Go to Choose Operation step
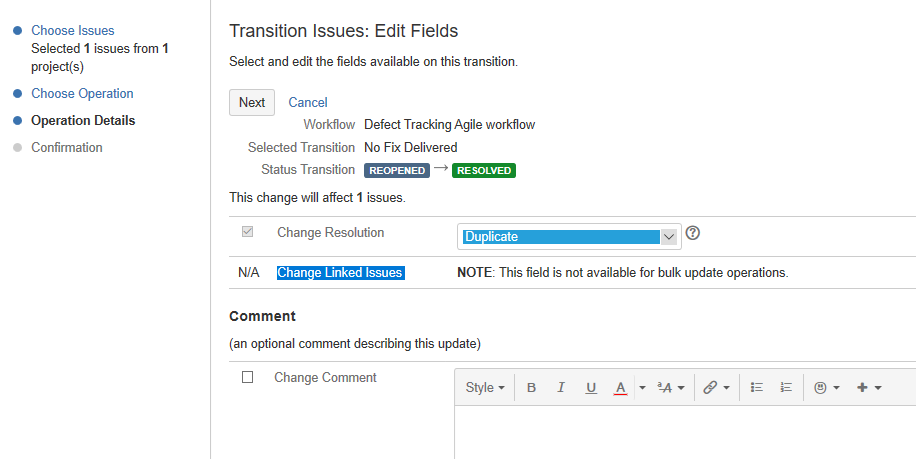This screenshot has width=916, height=459. 82,93
